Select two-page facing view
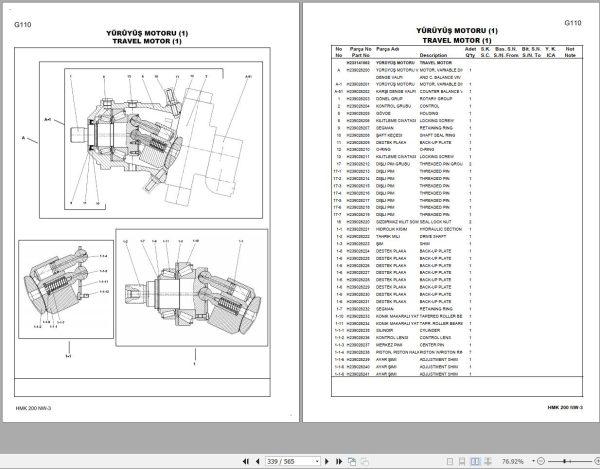This screenshot has width=600, height=469. (x=475, y=461)
